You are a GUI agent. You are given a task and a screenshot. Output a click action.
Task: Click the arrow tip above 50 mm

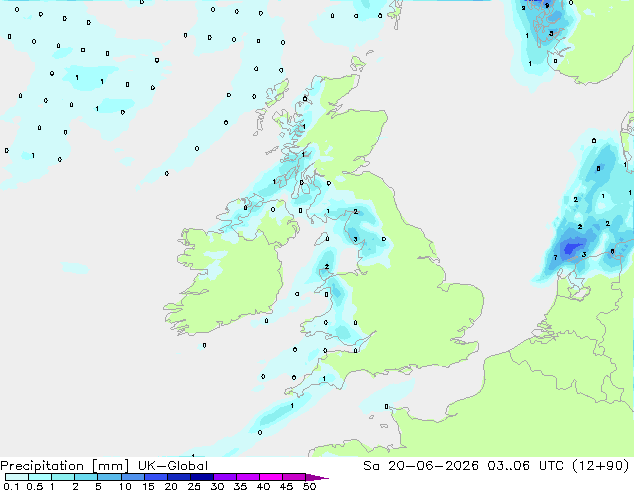pos(317,477)
